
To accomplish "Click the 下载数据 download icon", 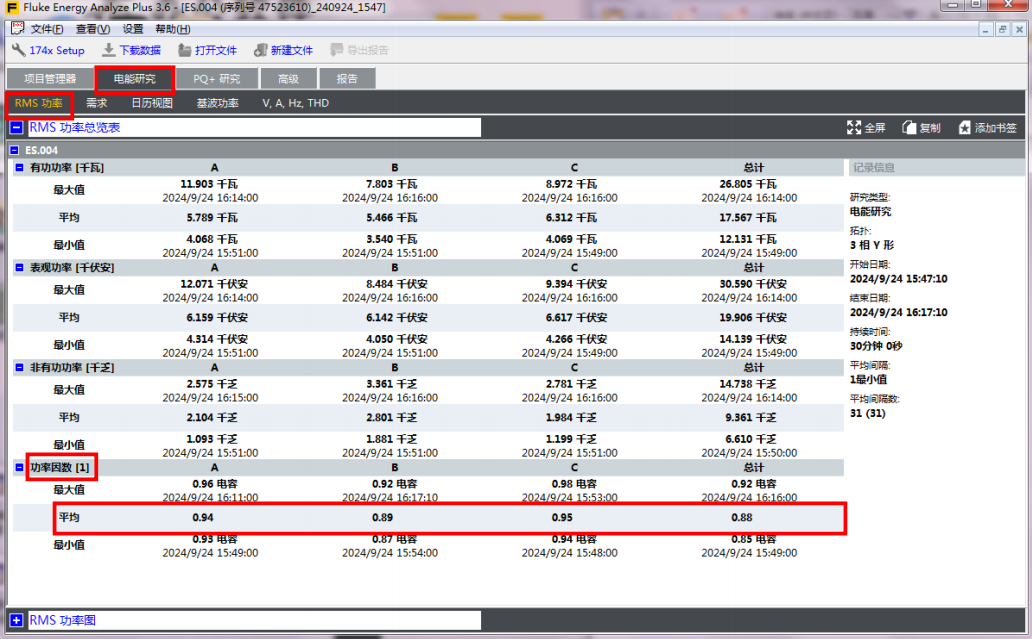I will tap(108, 50).
